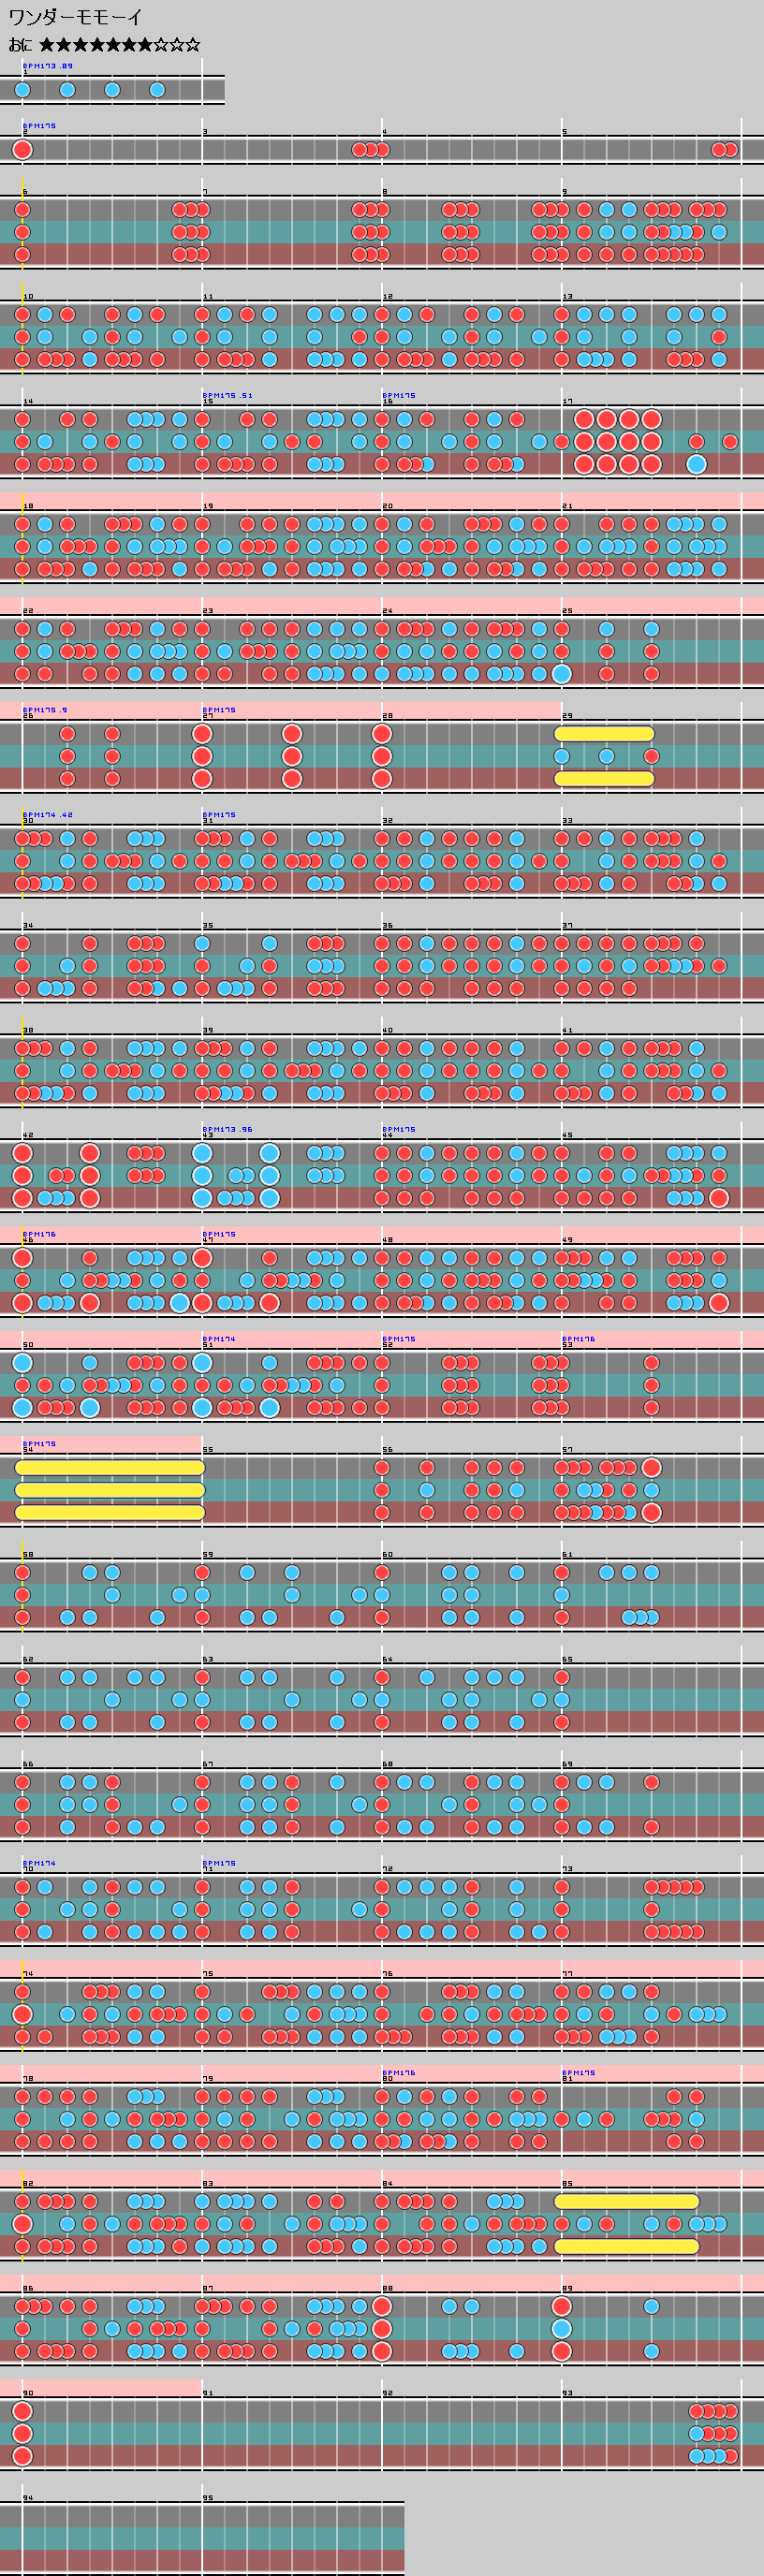The image size is (764, 2576).
Task: Click the BPM173.89 label
Action: [48, 66]
